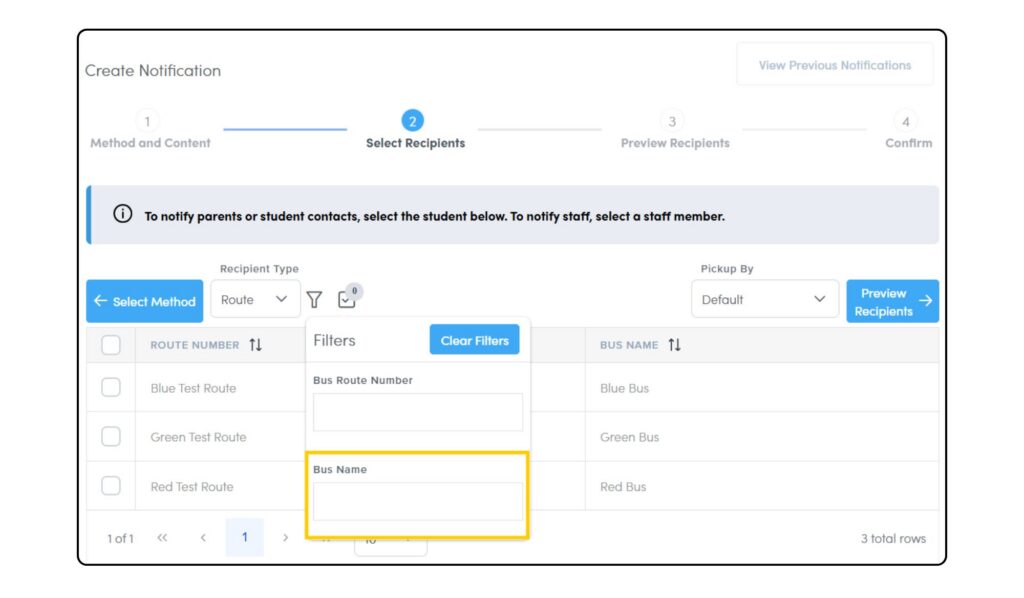Open the Pickup By Default dropdown

click(x=764, y=299)
